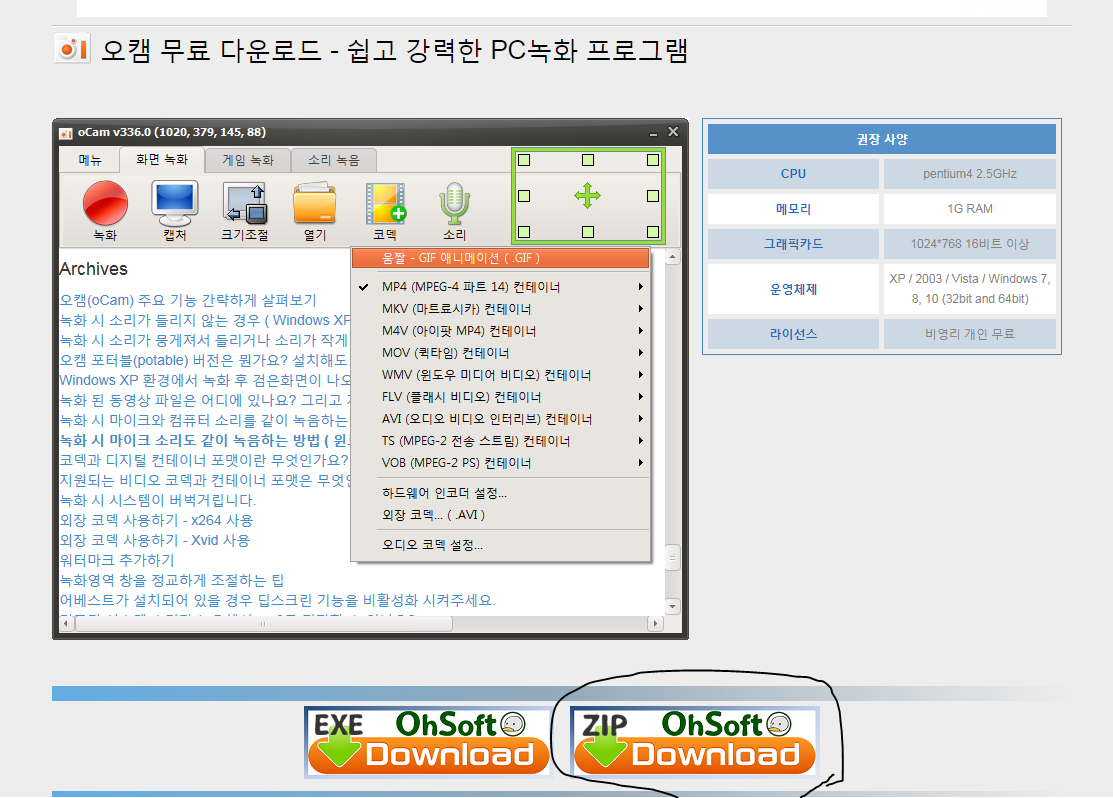The image size is (1113, 798).
Task: Click the vertical scrollbar down arrow
Action: tap(672, 607)
